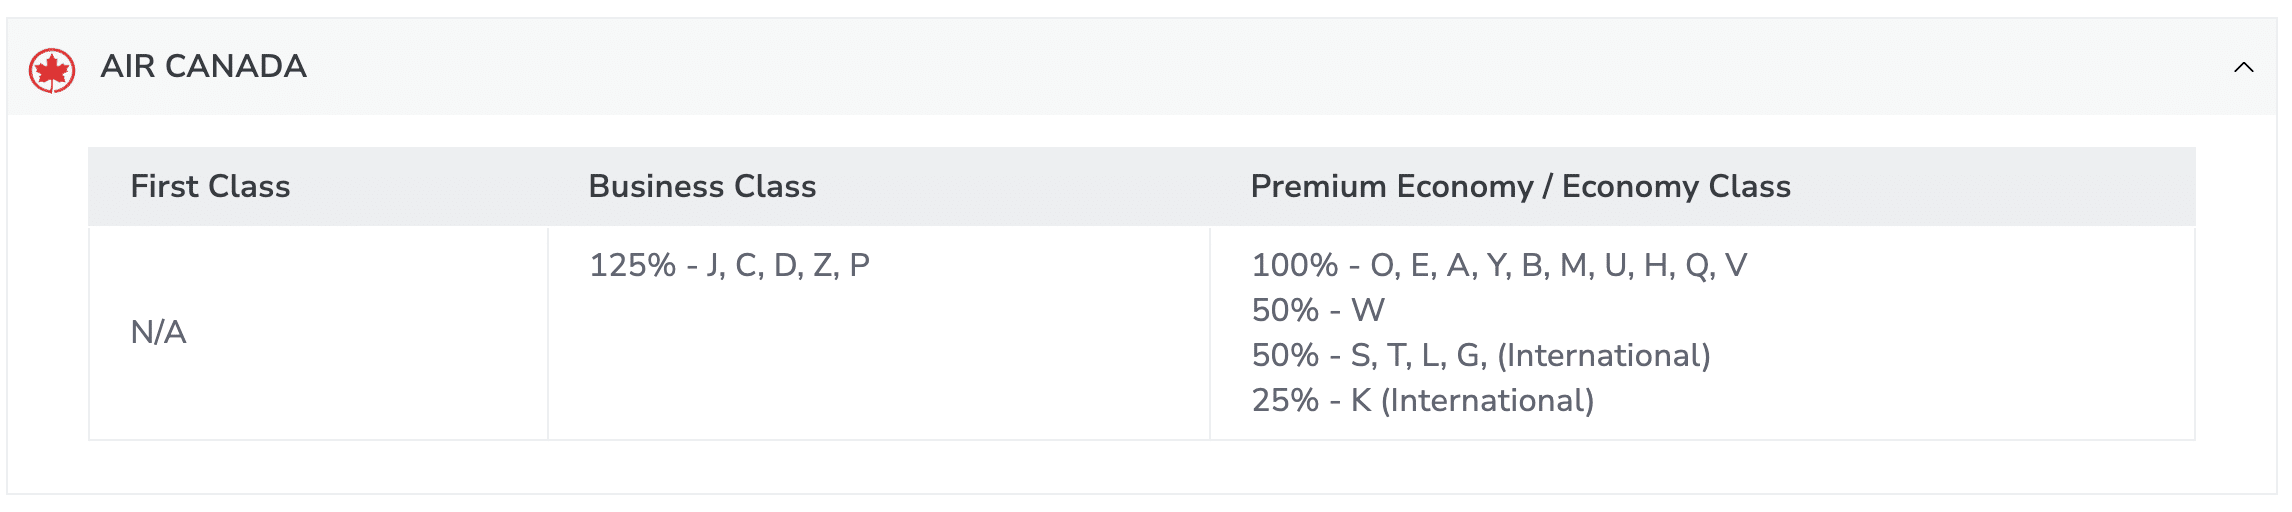Click the W fare class letter
The image size is (2292, 512).
point(1368,310)
